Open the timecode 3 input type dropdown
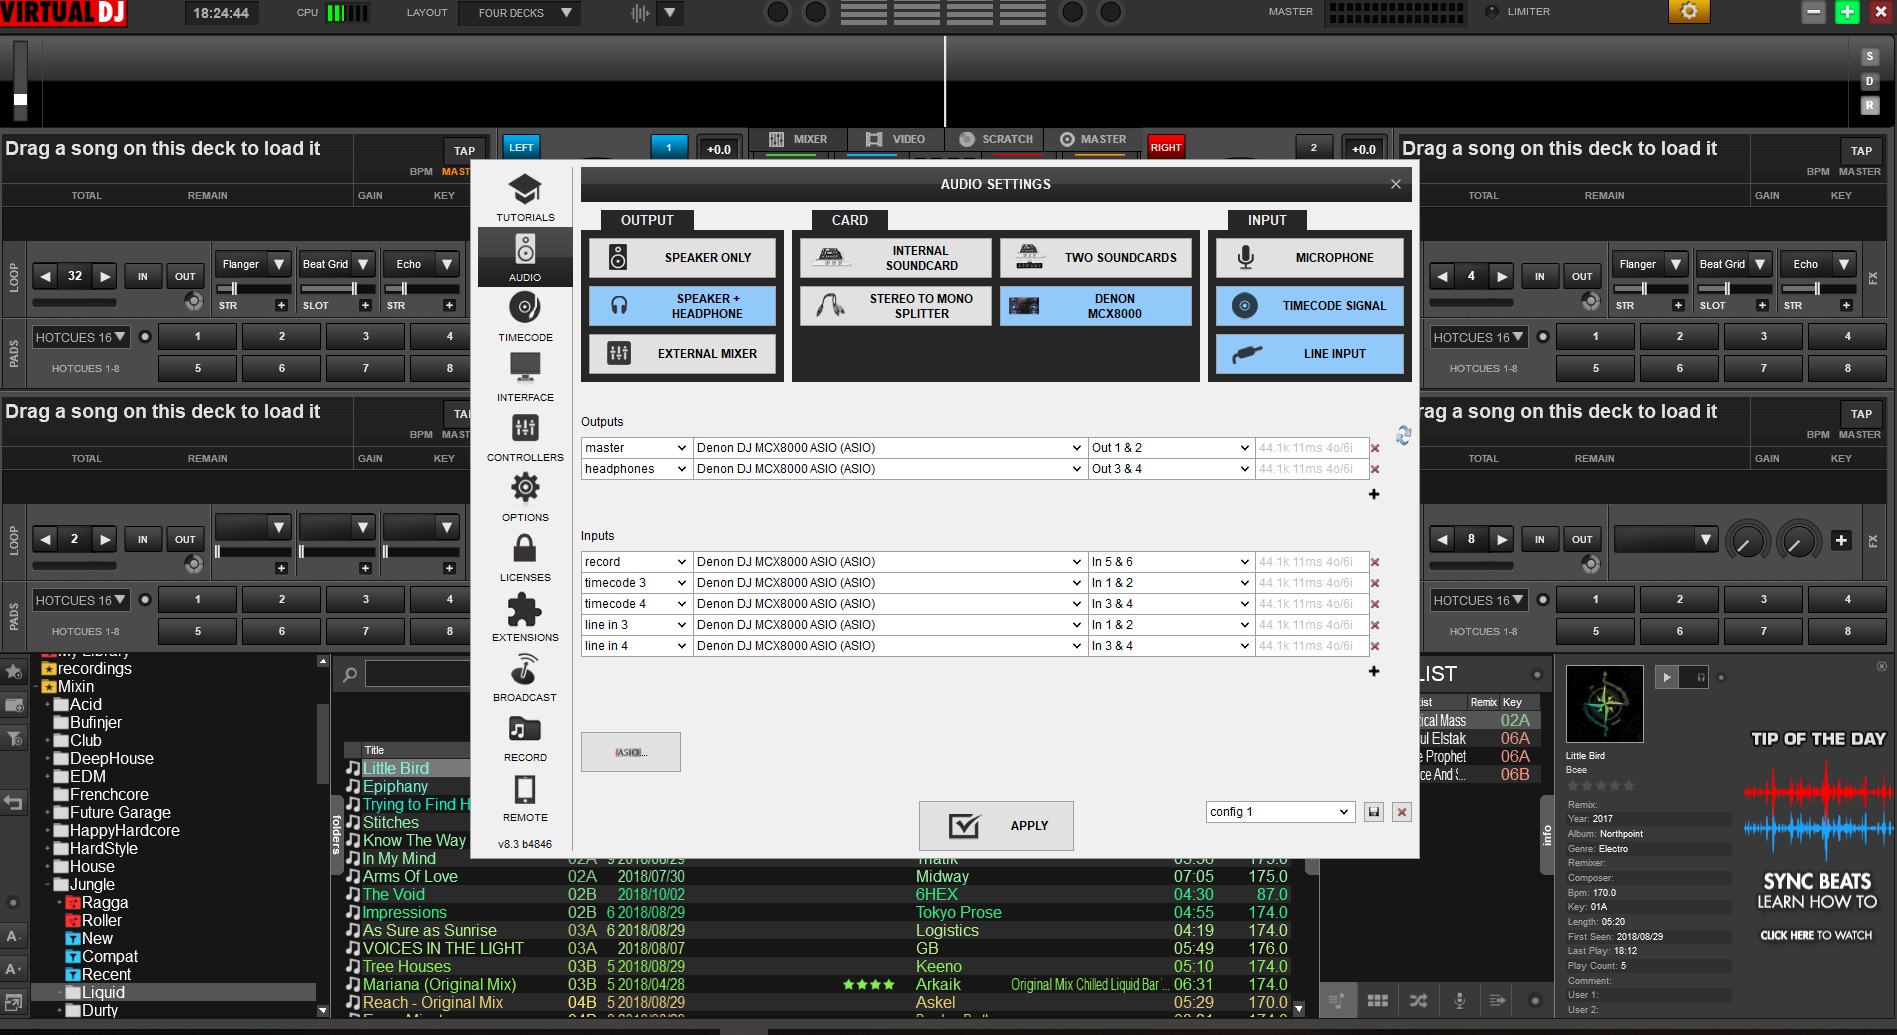 point(636,583)
